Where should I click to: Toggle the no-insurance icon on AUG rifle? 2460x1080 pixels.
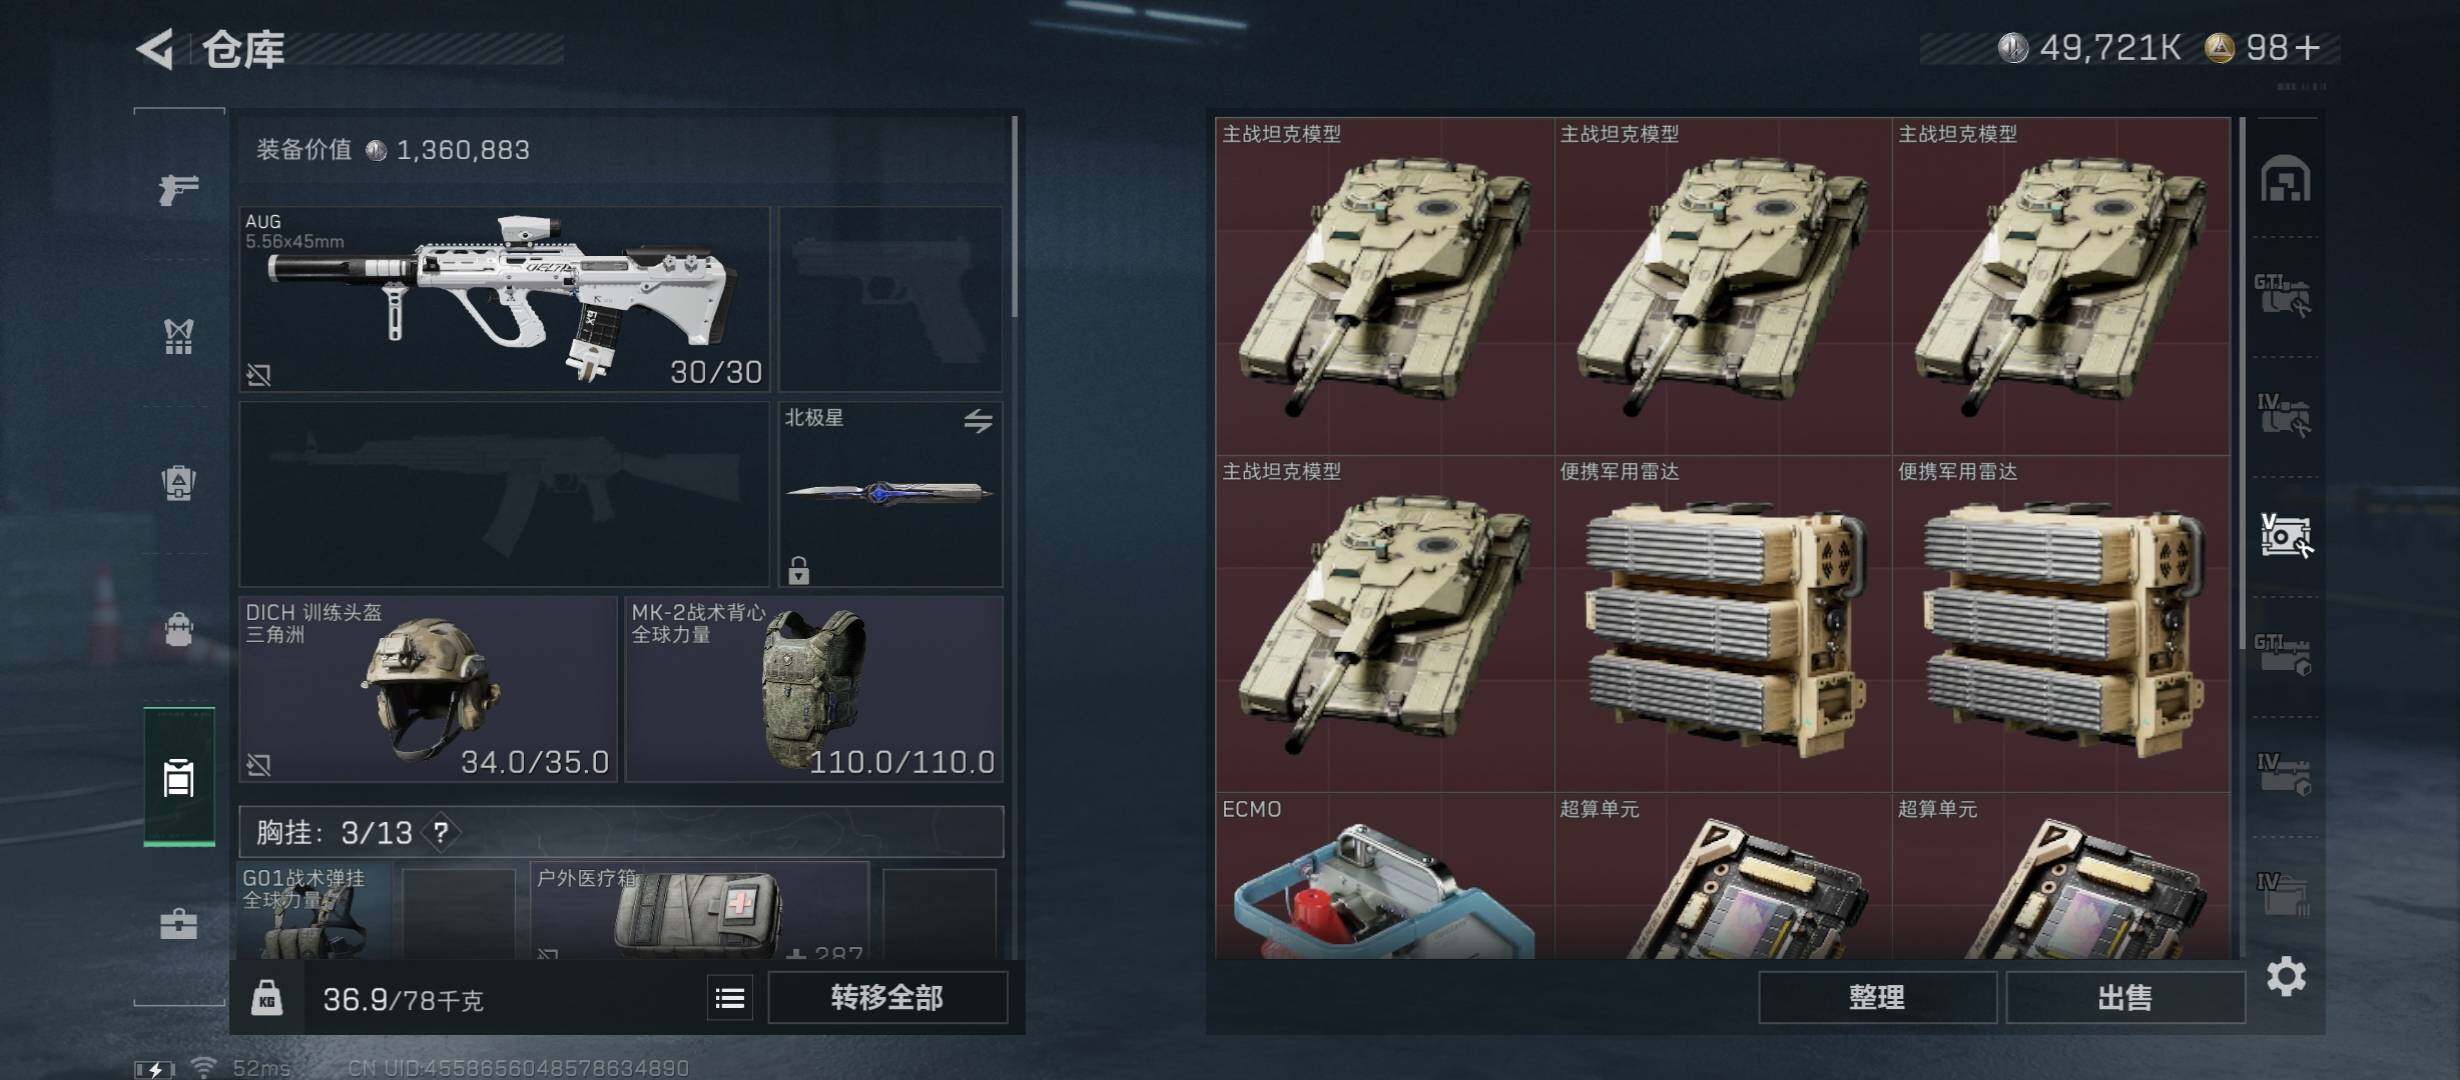click(x=258, y=375)
